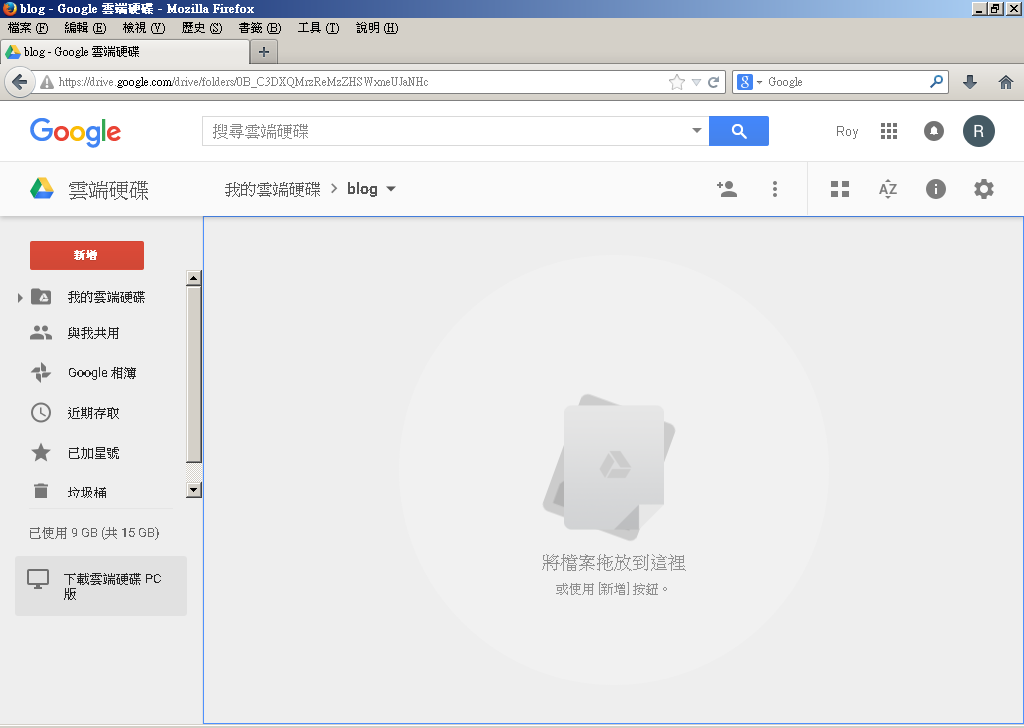Open the 編輯 (E) menu
This screenshot has height=728, width=1024.
click(85, 28)
